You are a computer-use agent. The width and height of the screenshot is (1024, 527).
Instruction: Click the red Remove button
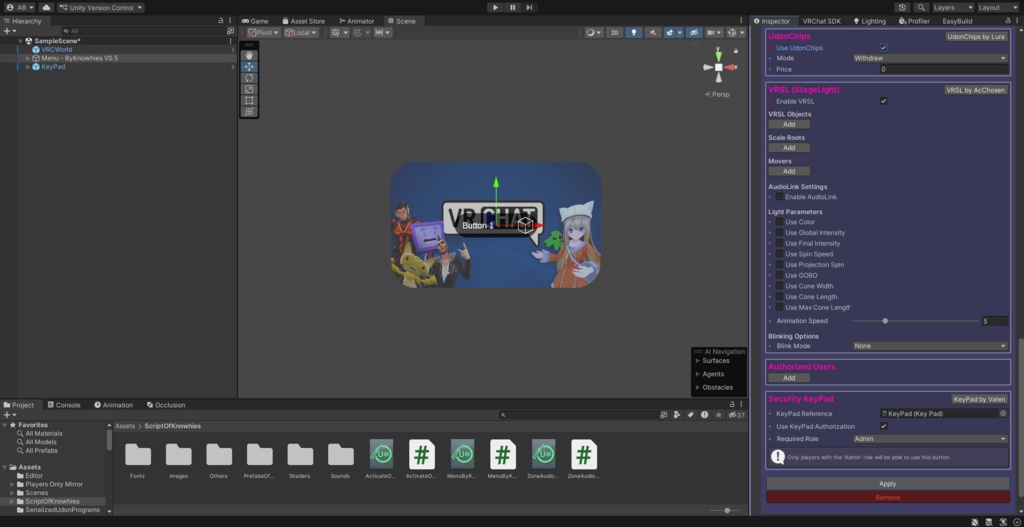pos(888,498)
